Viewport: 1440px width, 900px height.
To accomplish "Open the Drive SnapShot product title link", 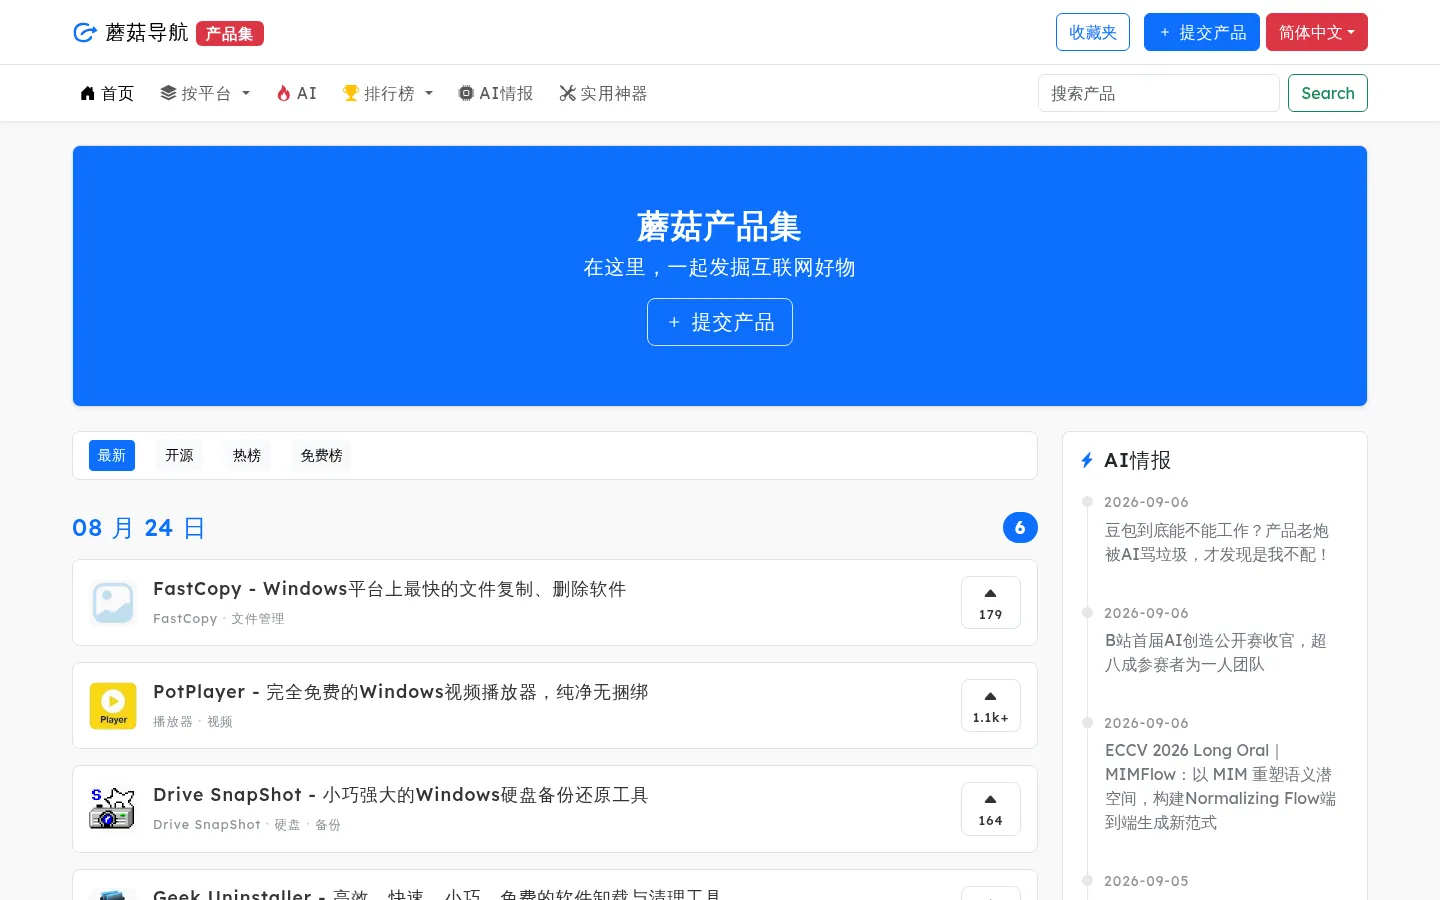I will click(401, 795).
